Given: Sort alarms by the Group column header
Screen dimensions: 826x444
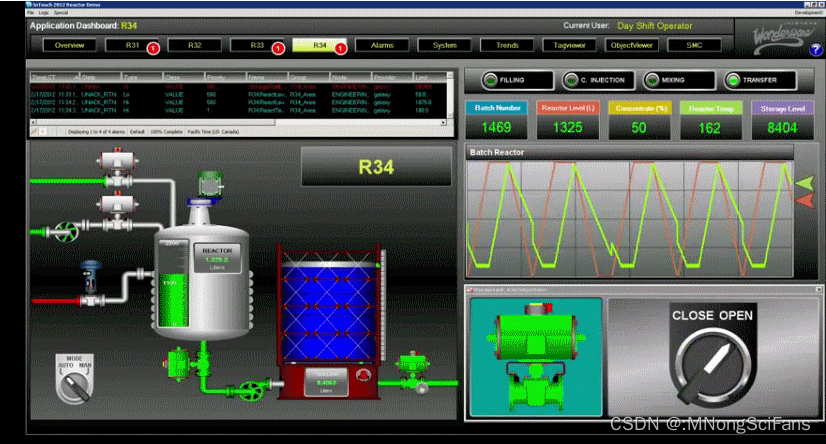Looking at the screenshot, I should pyautogui.click(x=309, y=77).
